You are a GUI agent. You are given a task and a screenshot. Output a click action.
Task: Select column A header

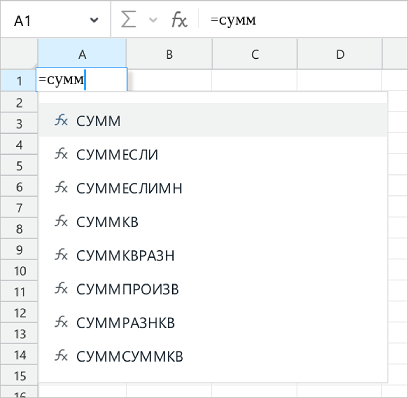[82, 54]
